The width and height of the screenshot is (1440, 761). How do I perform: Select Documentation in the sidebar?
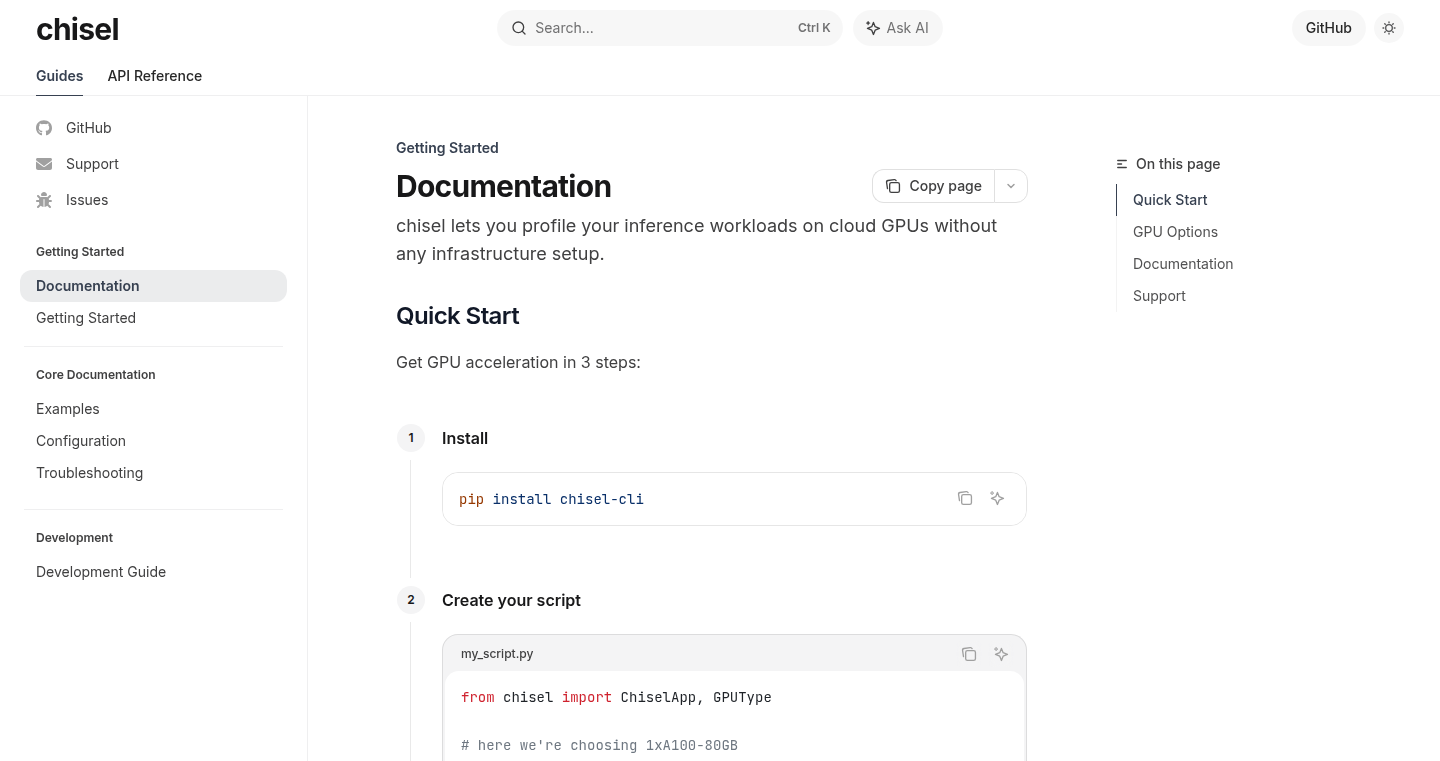[153, 286]
